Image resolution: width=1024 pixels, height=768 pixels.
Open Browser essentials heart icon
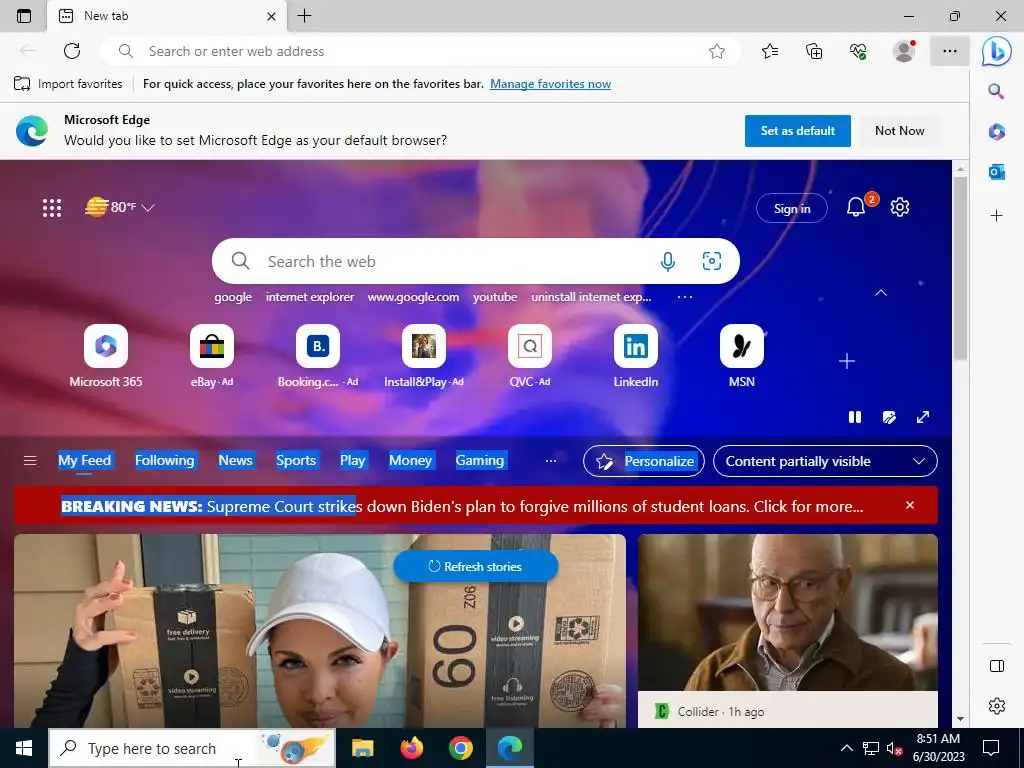(858, 51)
